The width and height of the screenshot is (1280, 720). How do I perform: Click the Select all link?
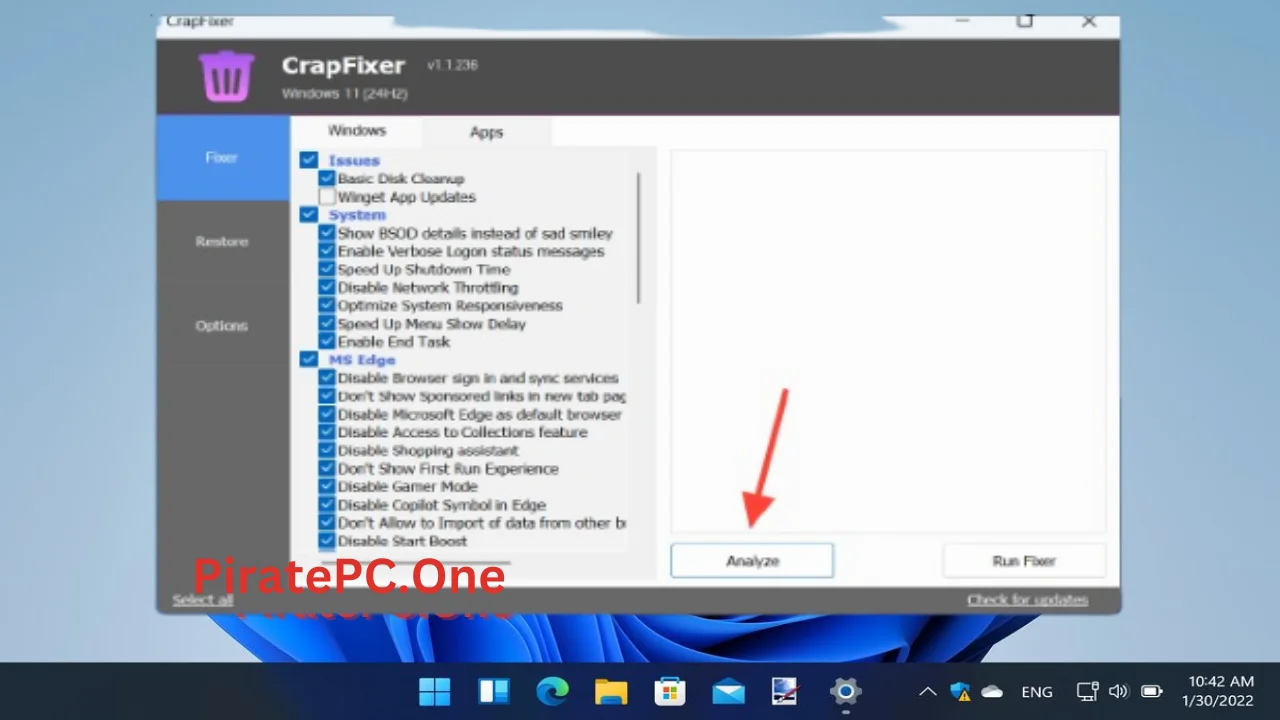(x=203, y=600)
